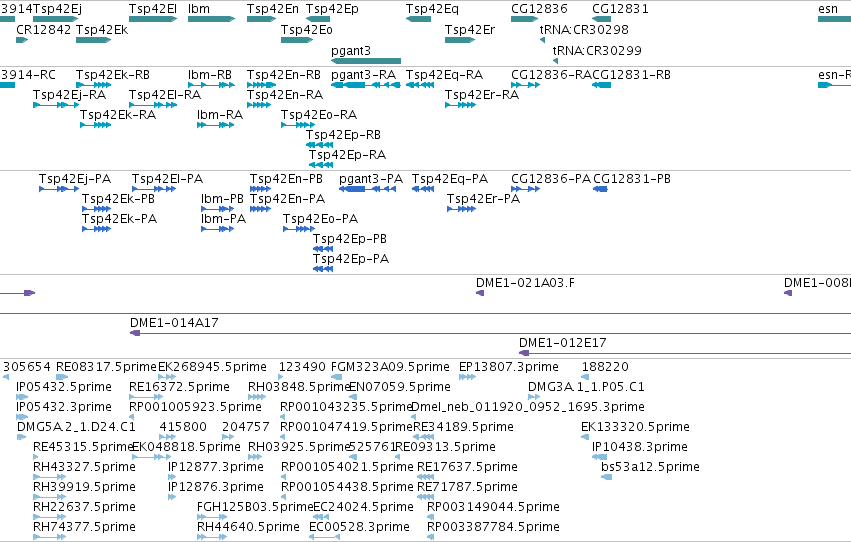851x542 pixels.
Task: Click EST EP13807.3prime
Action: click(x=467, y=377)
